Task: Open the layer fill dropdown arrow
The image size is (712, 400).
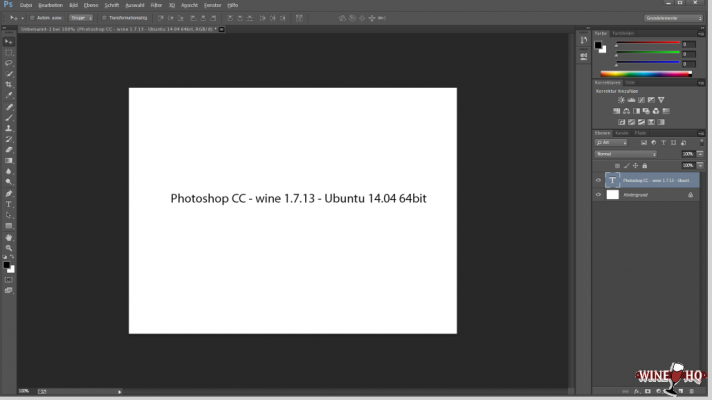Action: (700, 166)
